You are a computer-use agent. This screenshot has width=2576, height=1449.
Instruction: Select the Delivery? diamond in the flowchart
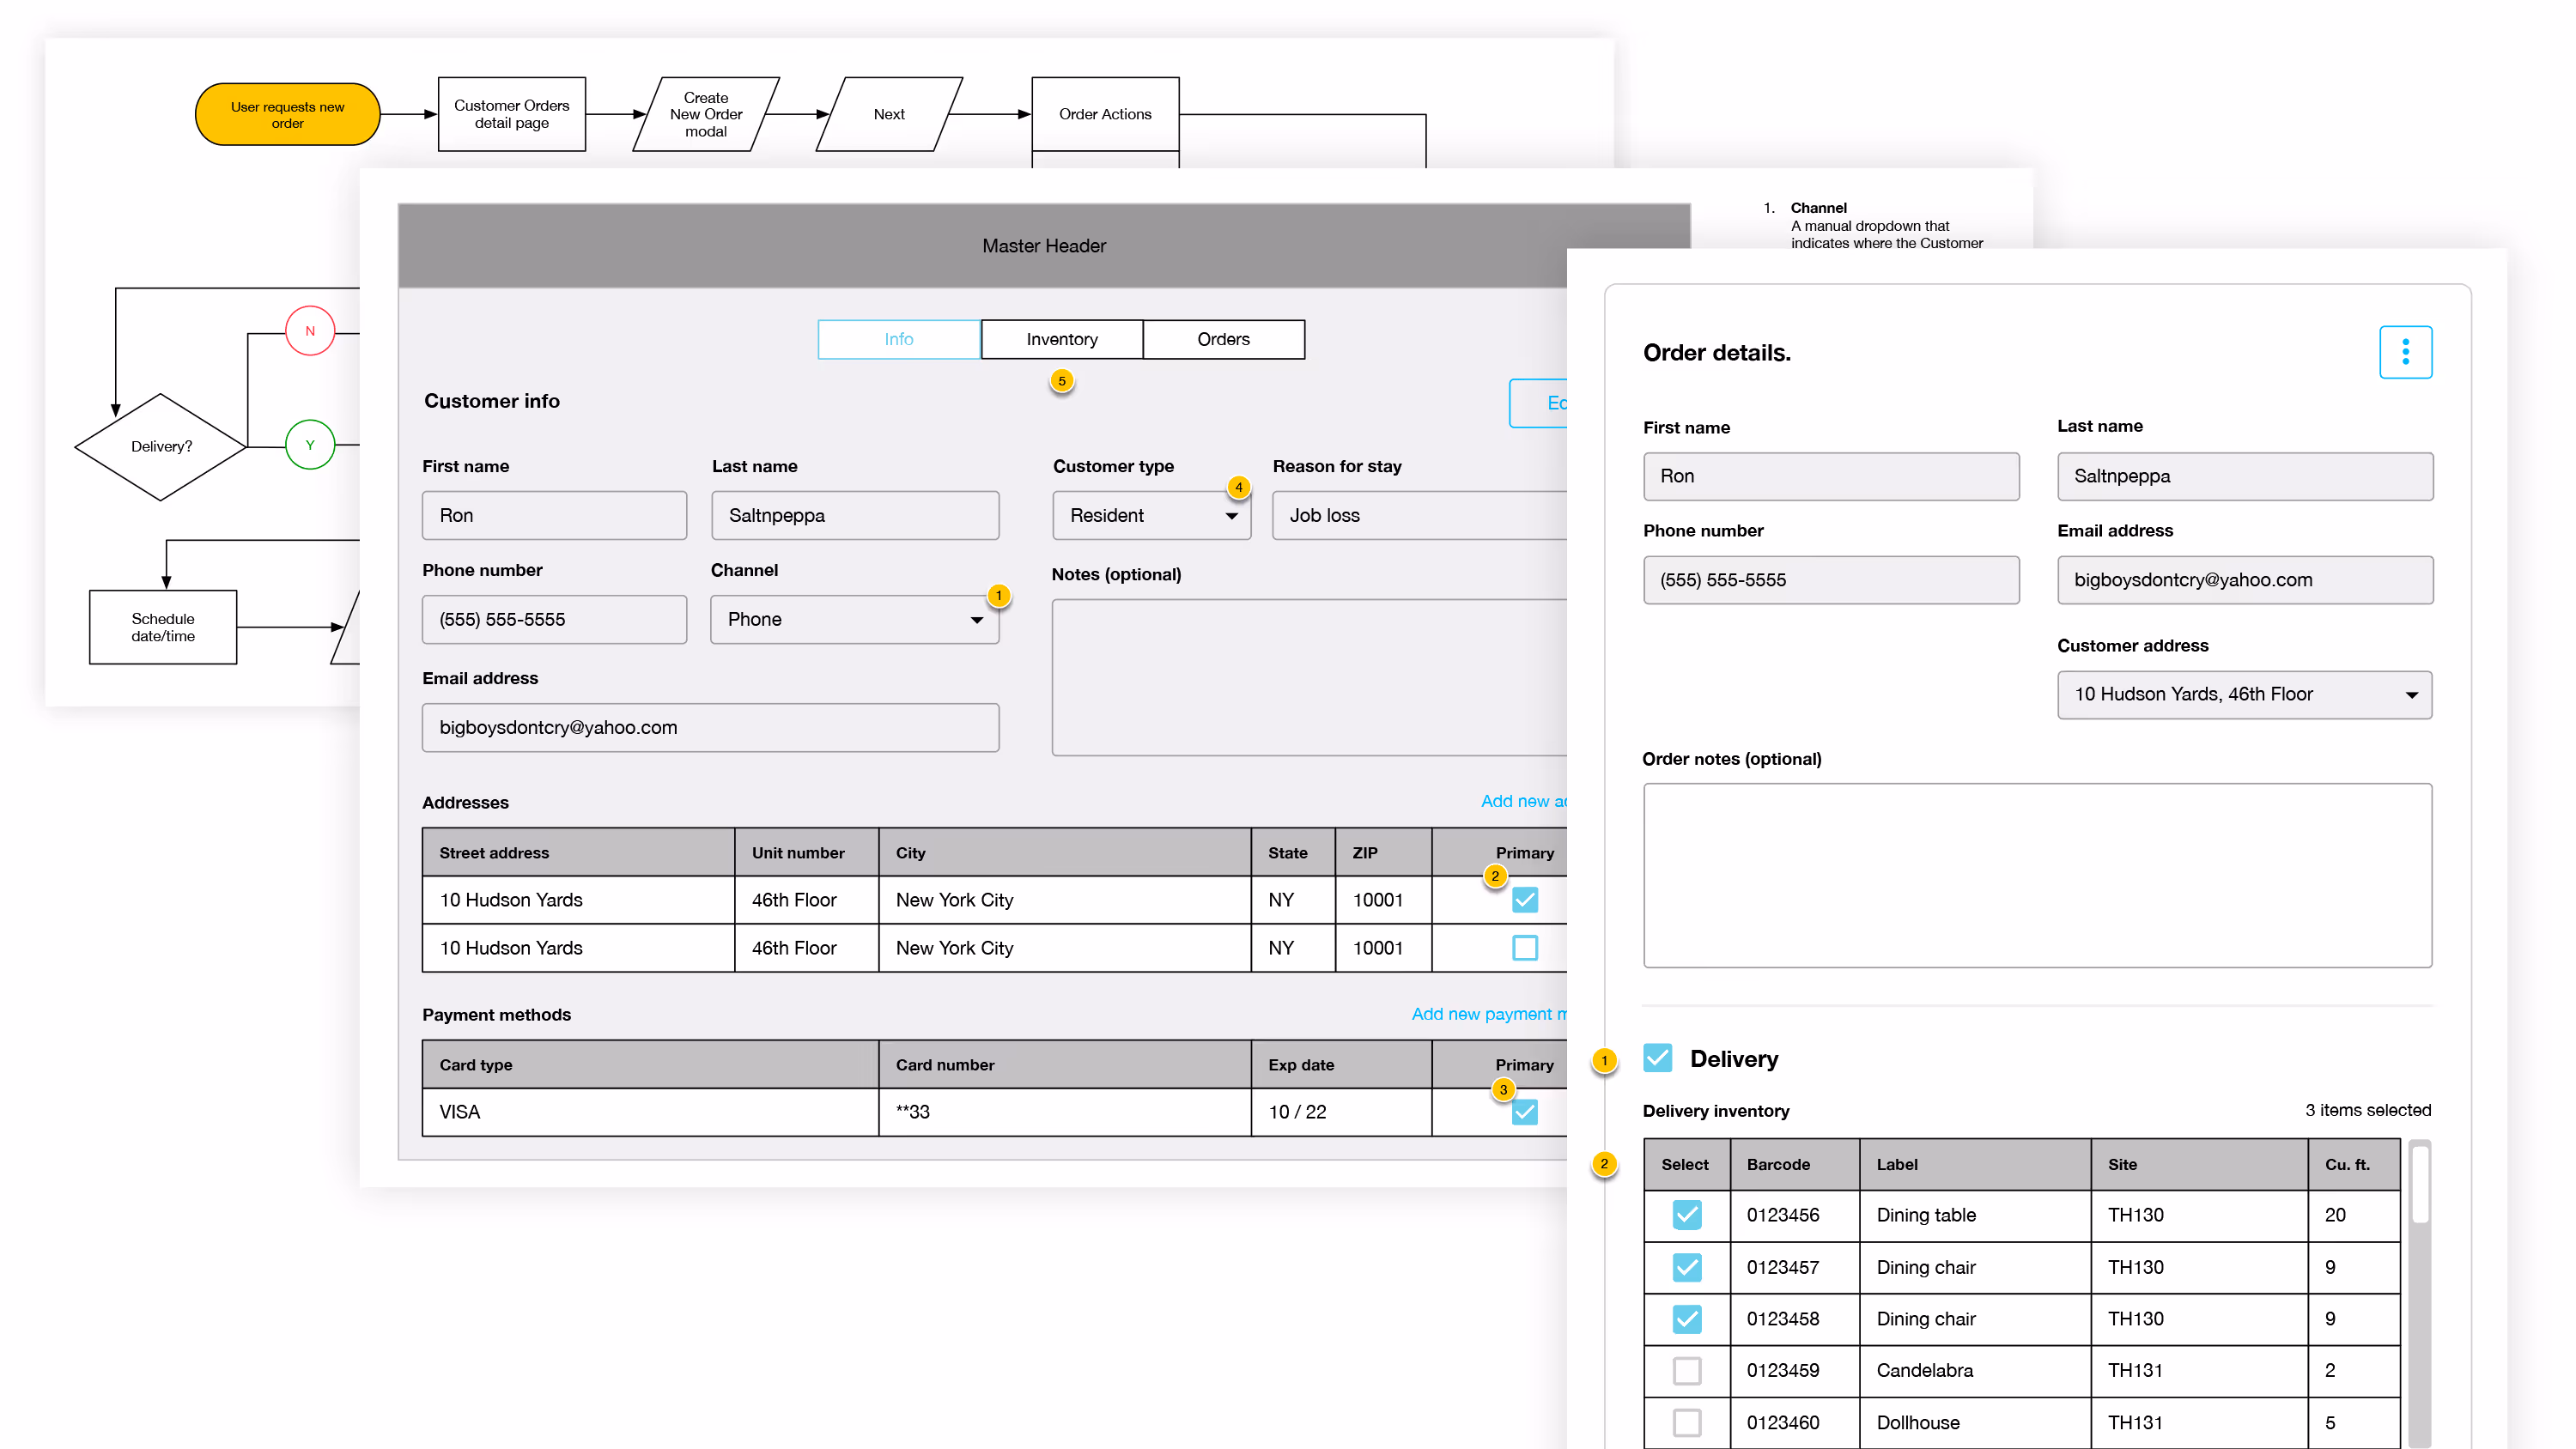point(161,446)
